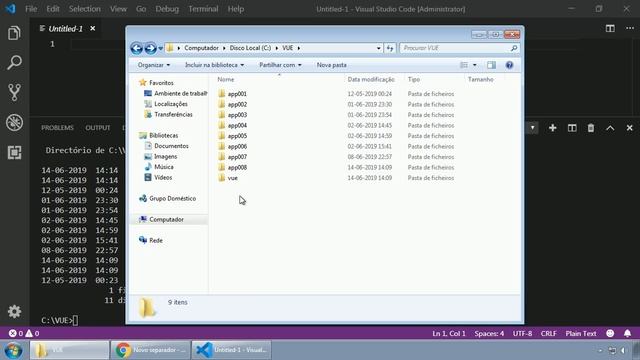Open the Organizar dropdown
The width and height of the screenshot is (640, 360).
(x=154, y=65)
